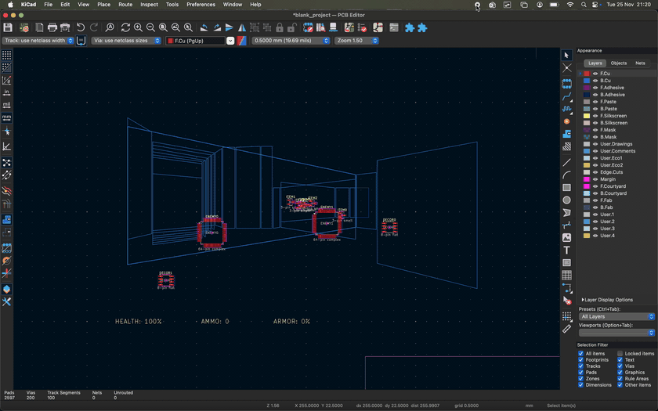Open the Route menu
Screen dimensions: 658x411
[125, 4]
